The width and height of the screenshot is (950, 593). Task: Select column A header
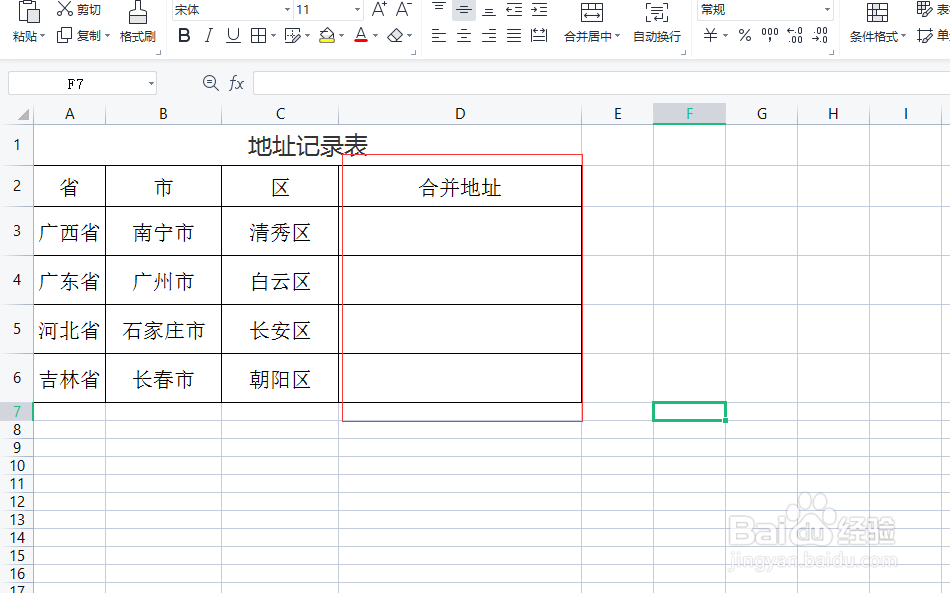pyautogui.click(x=70, y=114)
